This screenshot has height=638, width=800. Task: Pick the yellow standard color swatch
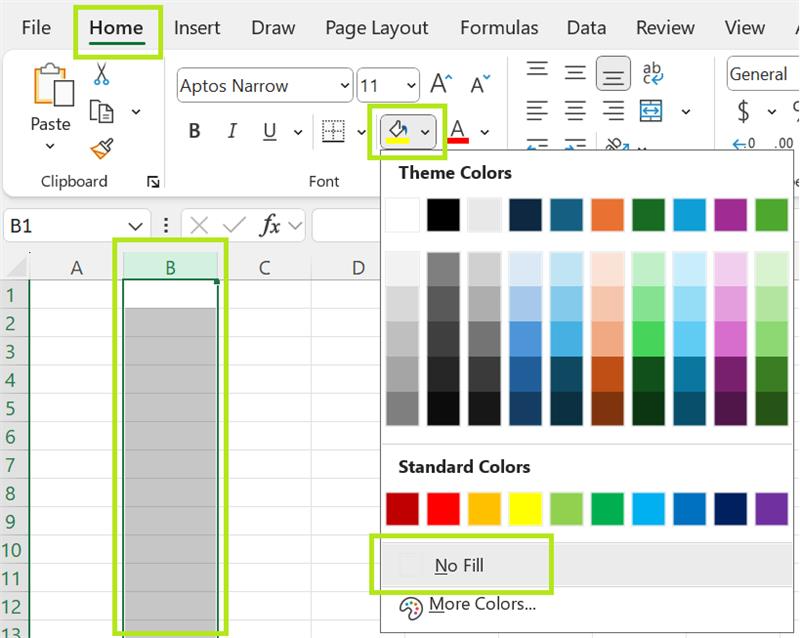tap(525, 509)
